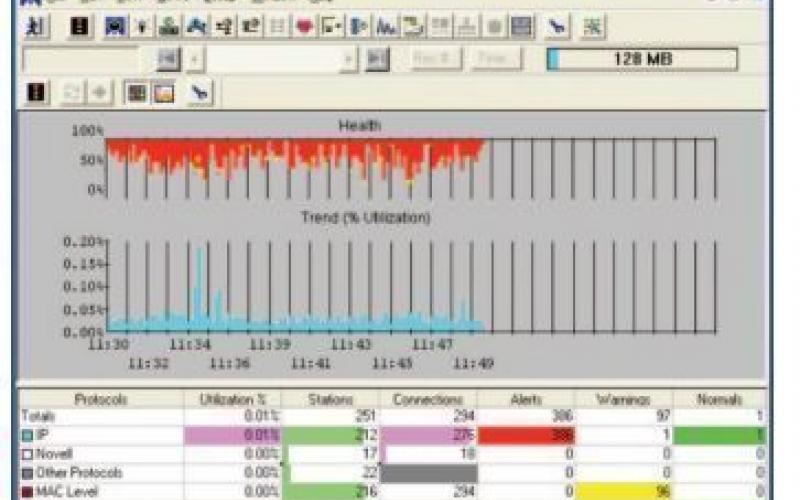Click the button right of the second dropdown
The height and width of the screenshot is (500, 800).
tap(376, 59)
